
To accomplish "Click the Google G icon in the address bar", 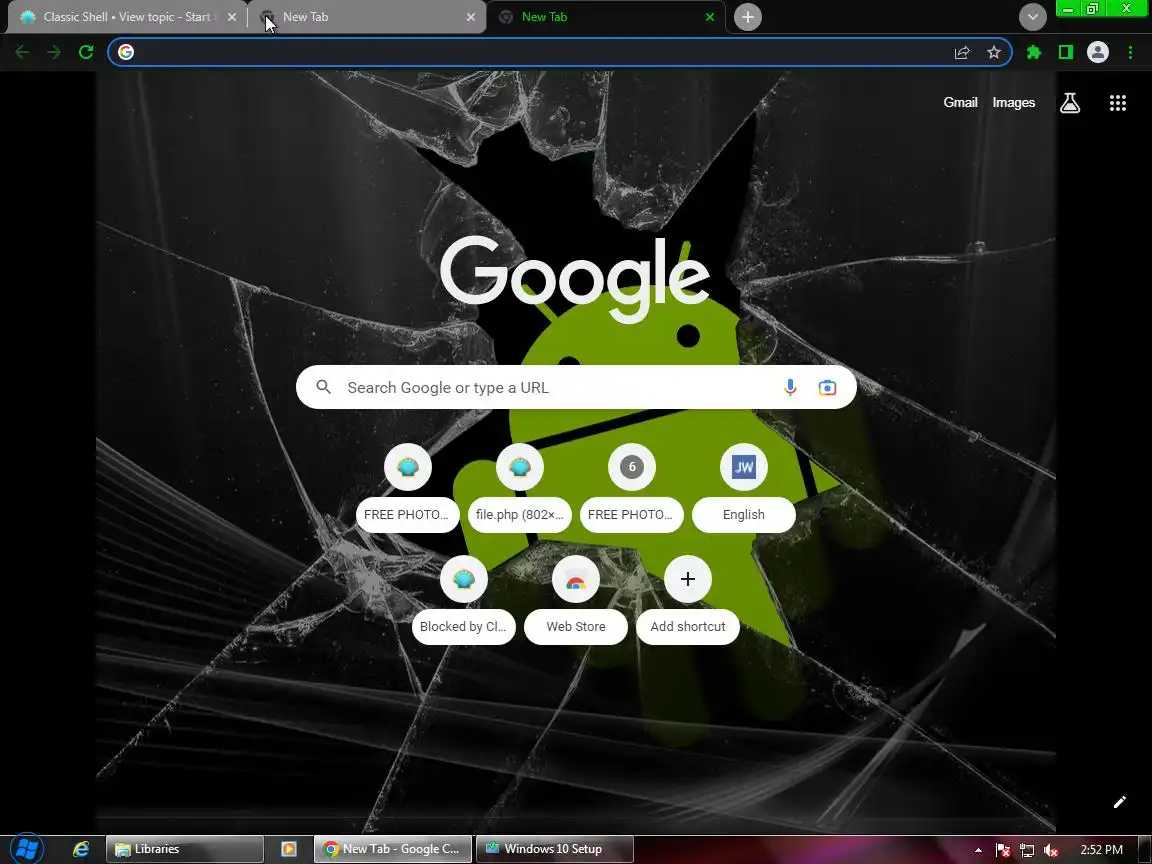I will coord(126,52).
